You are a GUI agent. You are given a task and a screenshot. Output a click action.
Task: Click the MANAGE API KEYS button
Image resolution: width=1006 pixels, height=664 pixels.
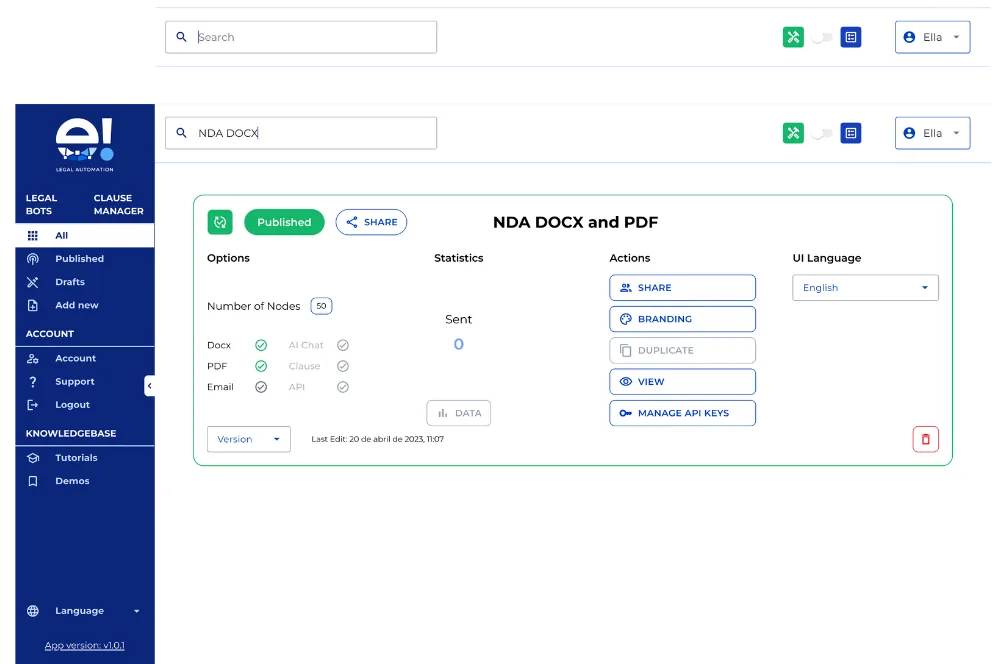[682, 413]
